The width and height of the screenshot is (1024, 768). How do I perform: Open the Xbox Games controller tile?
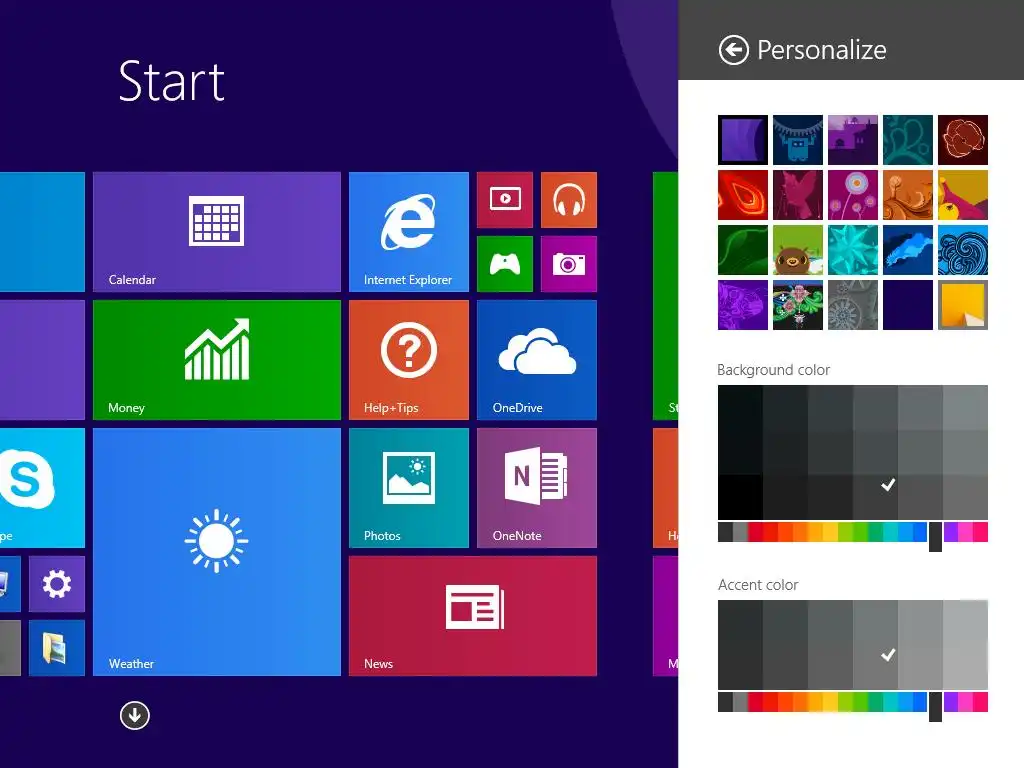(x=505, y=264)
